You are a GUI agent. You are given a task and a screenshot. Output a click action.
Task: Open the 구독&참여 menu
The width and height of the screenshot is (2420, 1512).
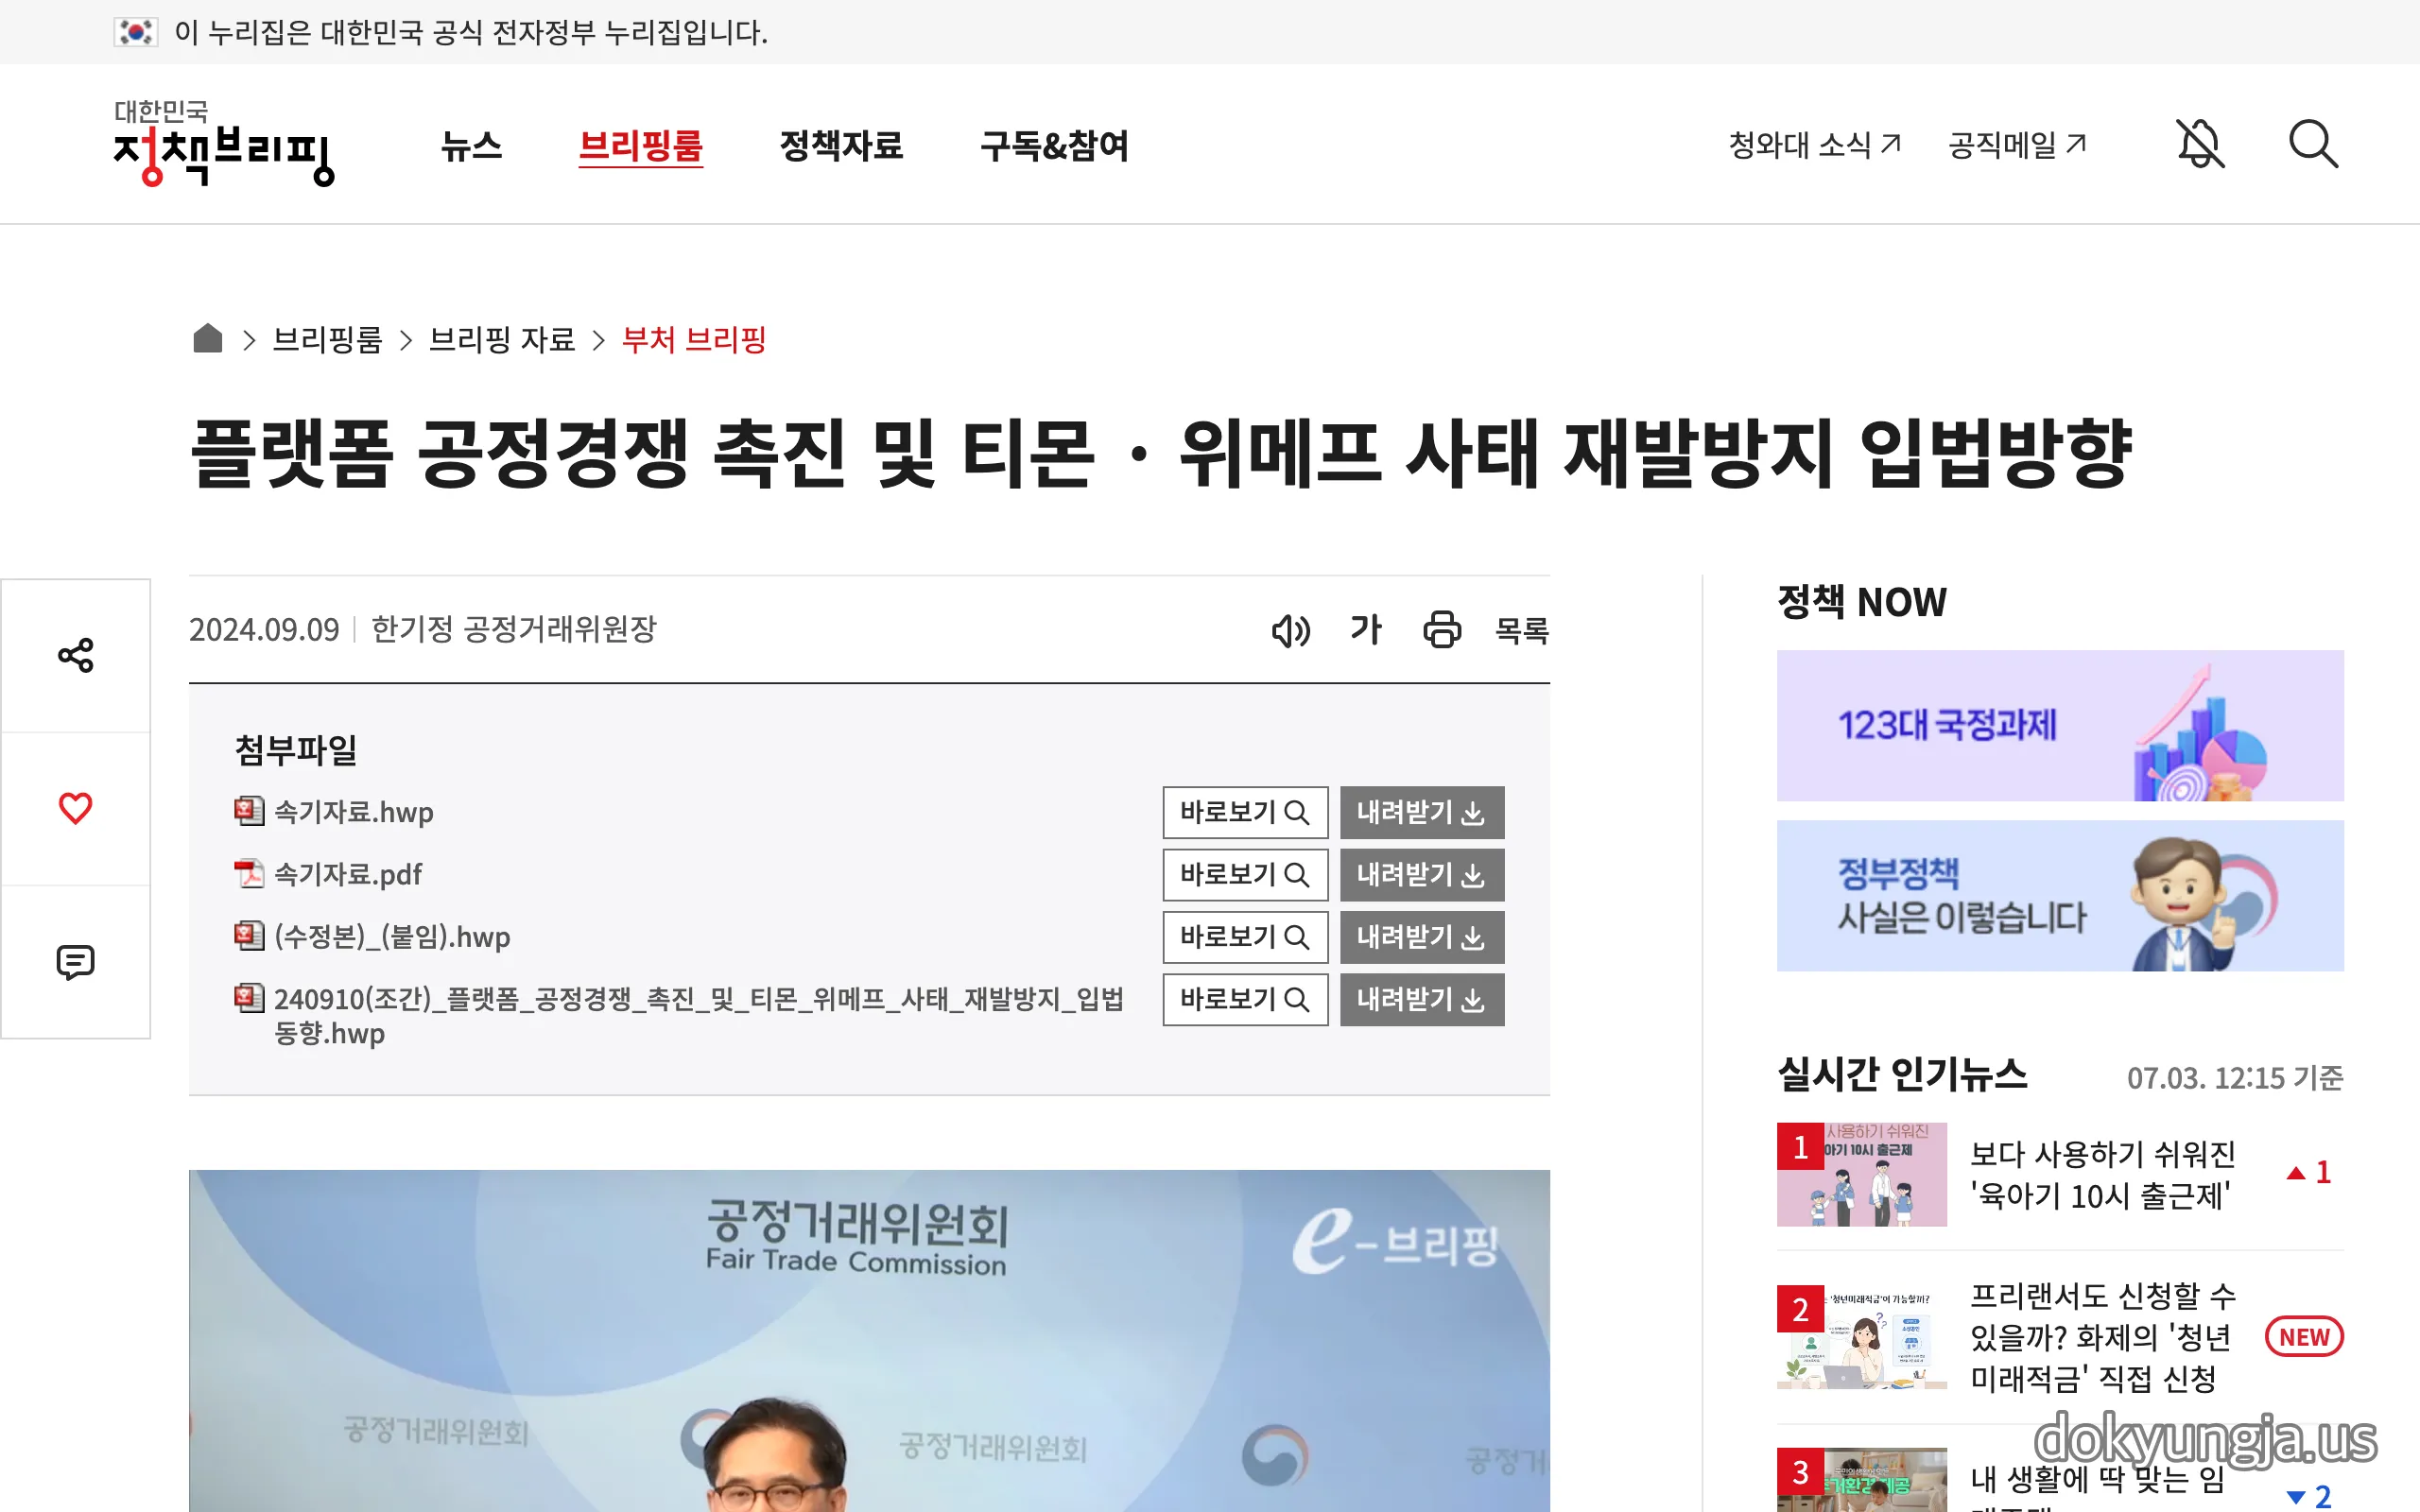click(1054, 146)
